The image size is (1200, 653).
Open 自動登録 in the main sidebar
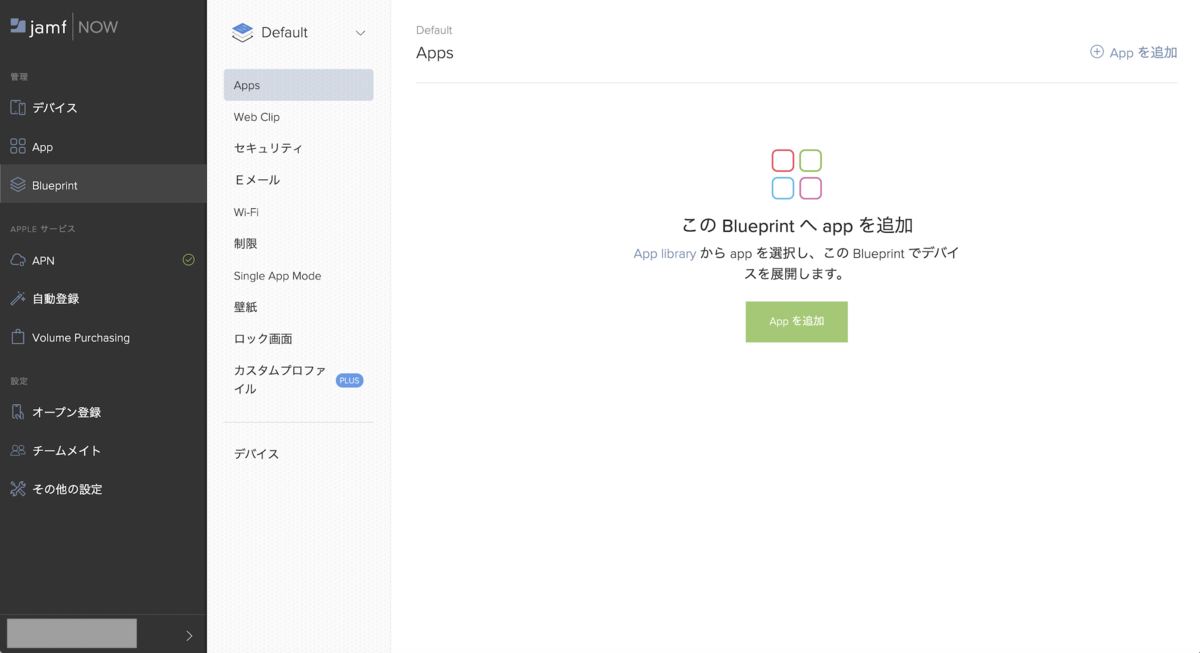point(103,298)
